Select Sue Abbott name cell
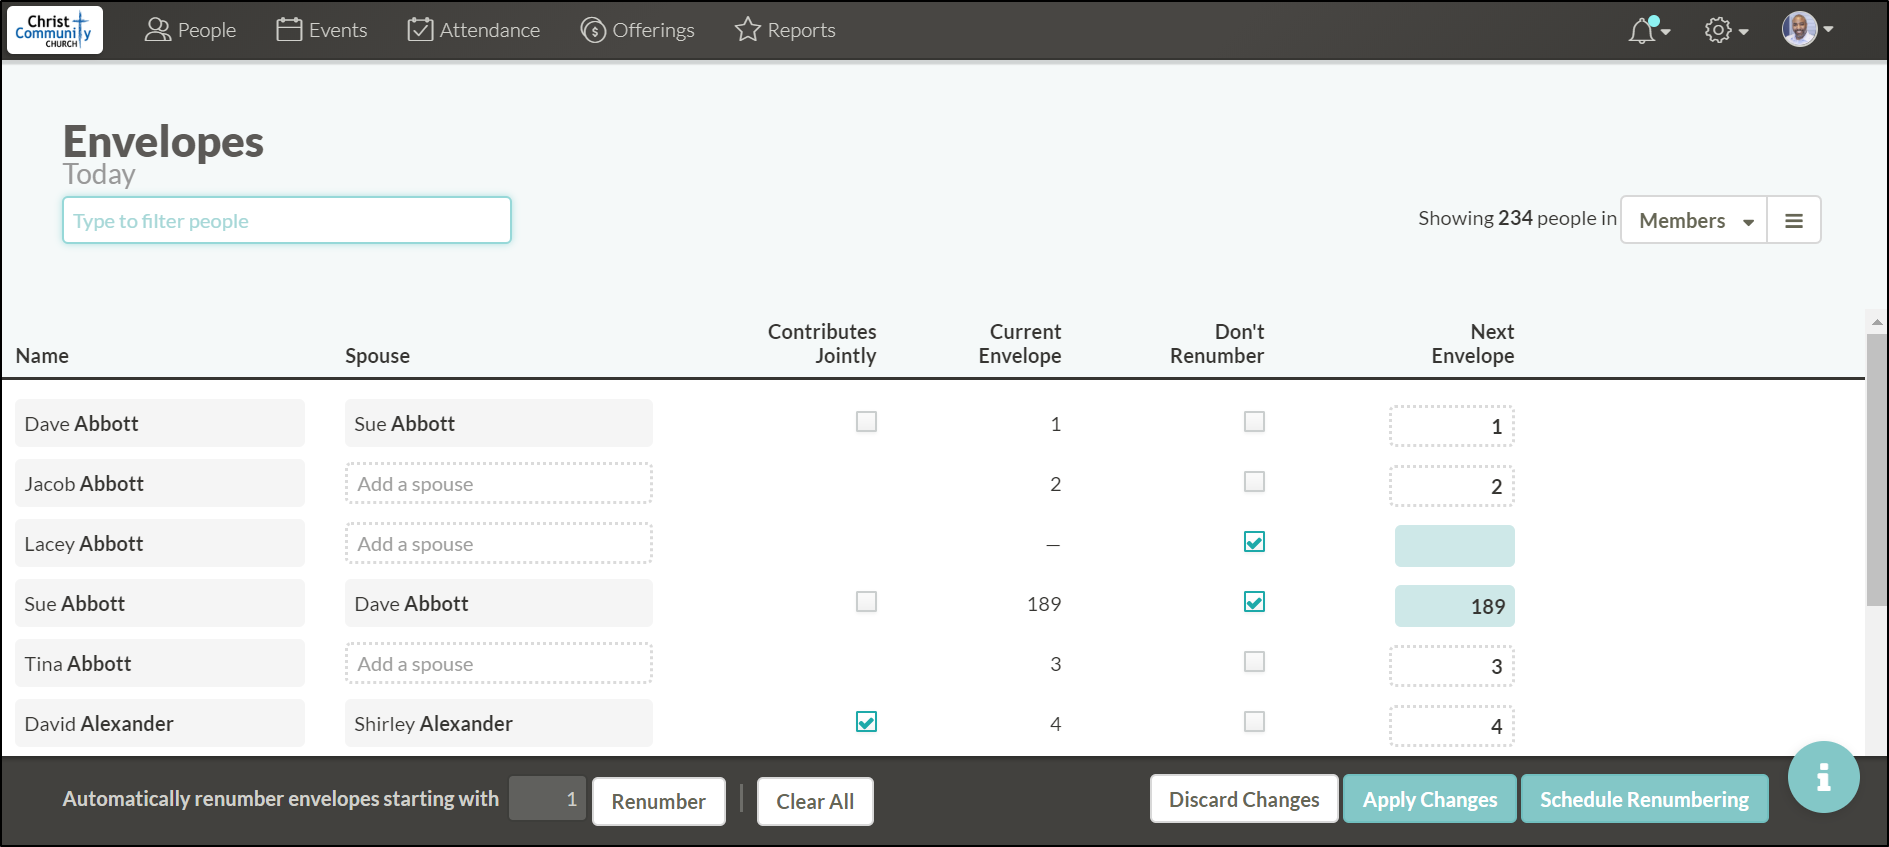This screenshot has width=1889, height=847. pos(160,603)
